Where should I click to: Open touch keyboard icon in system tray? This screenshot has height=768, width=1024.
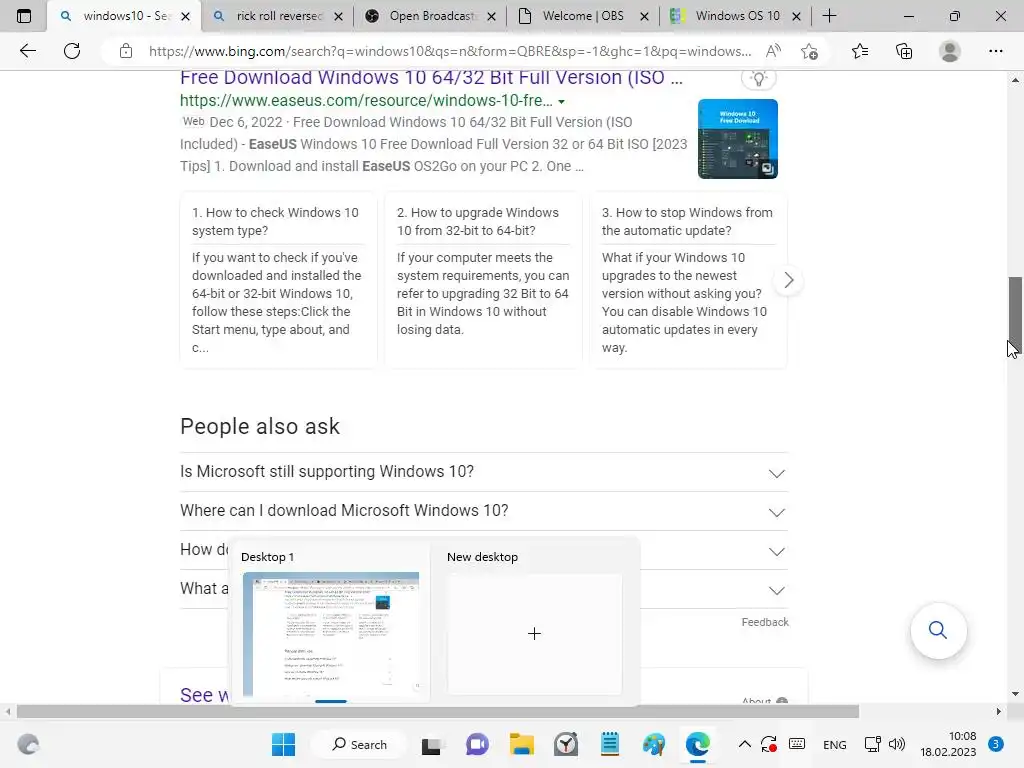point(797,744)
